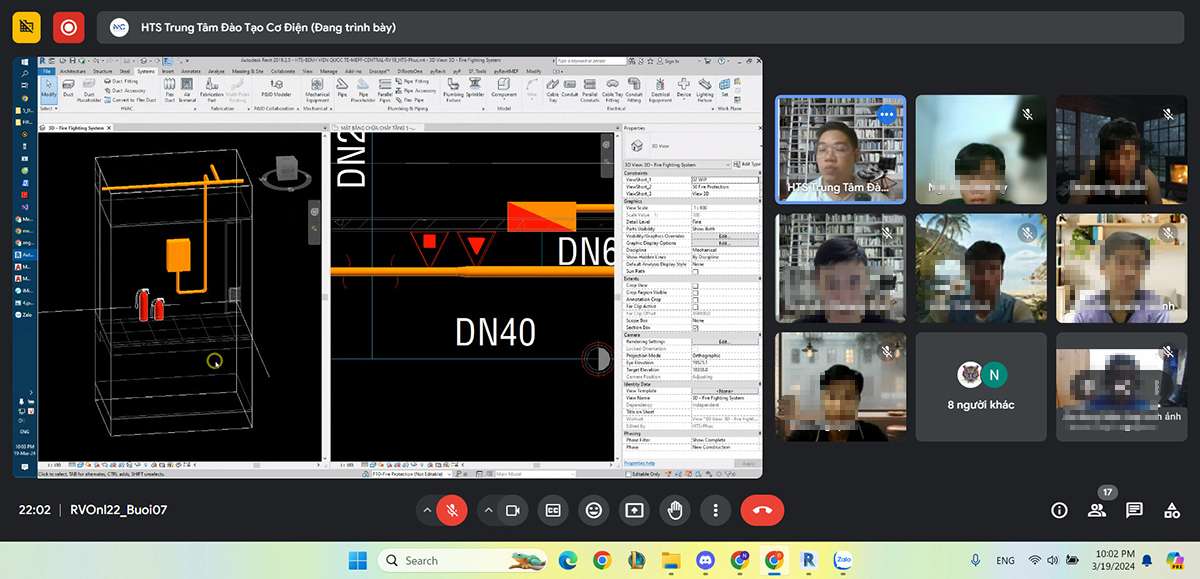
Task: Expand video settings arrow beside camera
Action: pos(488,510)
